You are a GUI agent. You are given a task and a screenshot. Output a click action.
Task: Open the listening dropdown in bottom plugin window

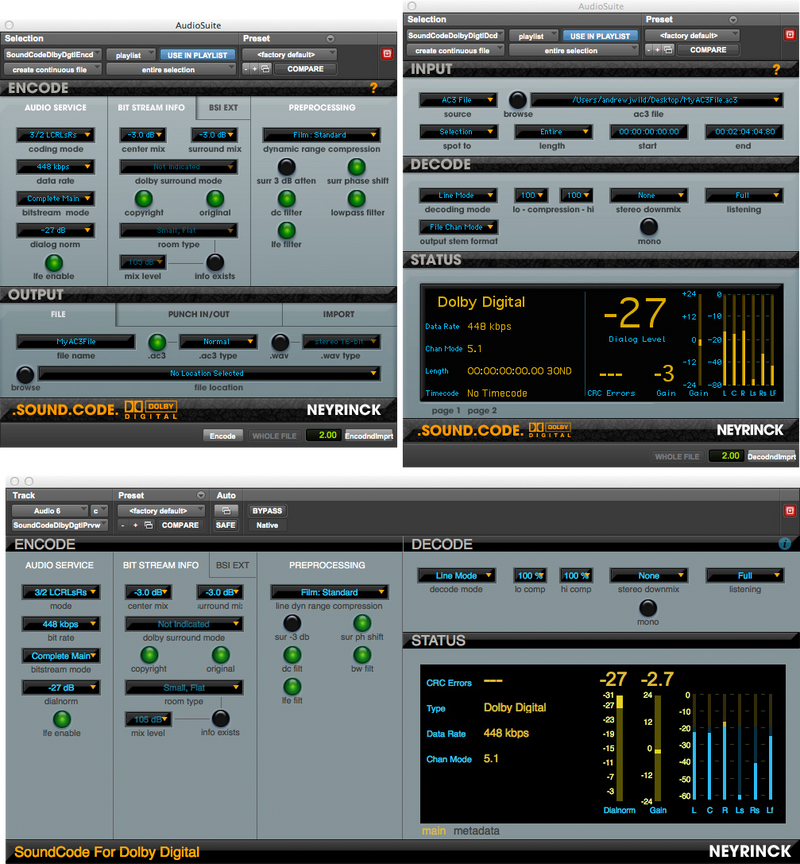[x=745, y=575]
